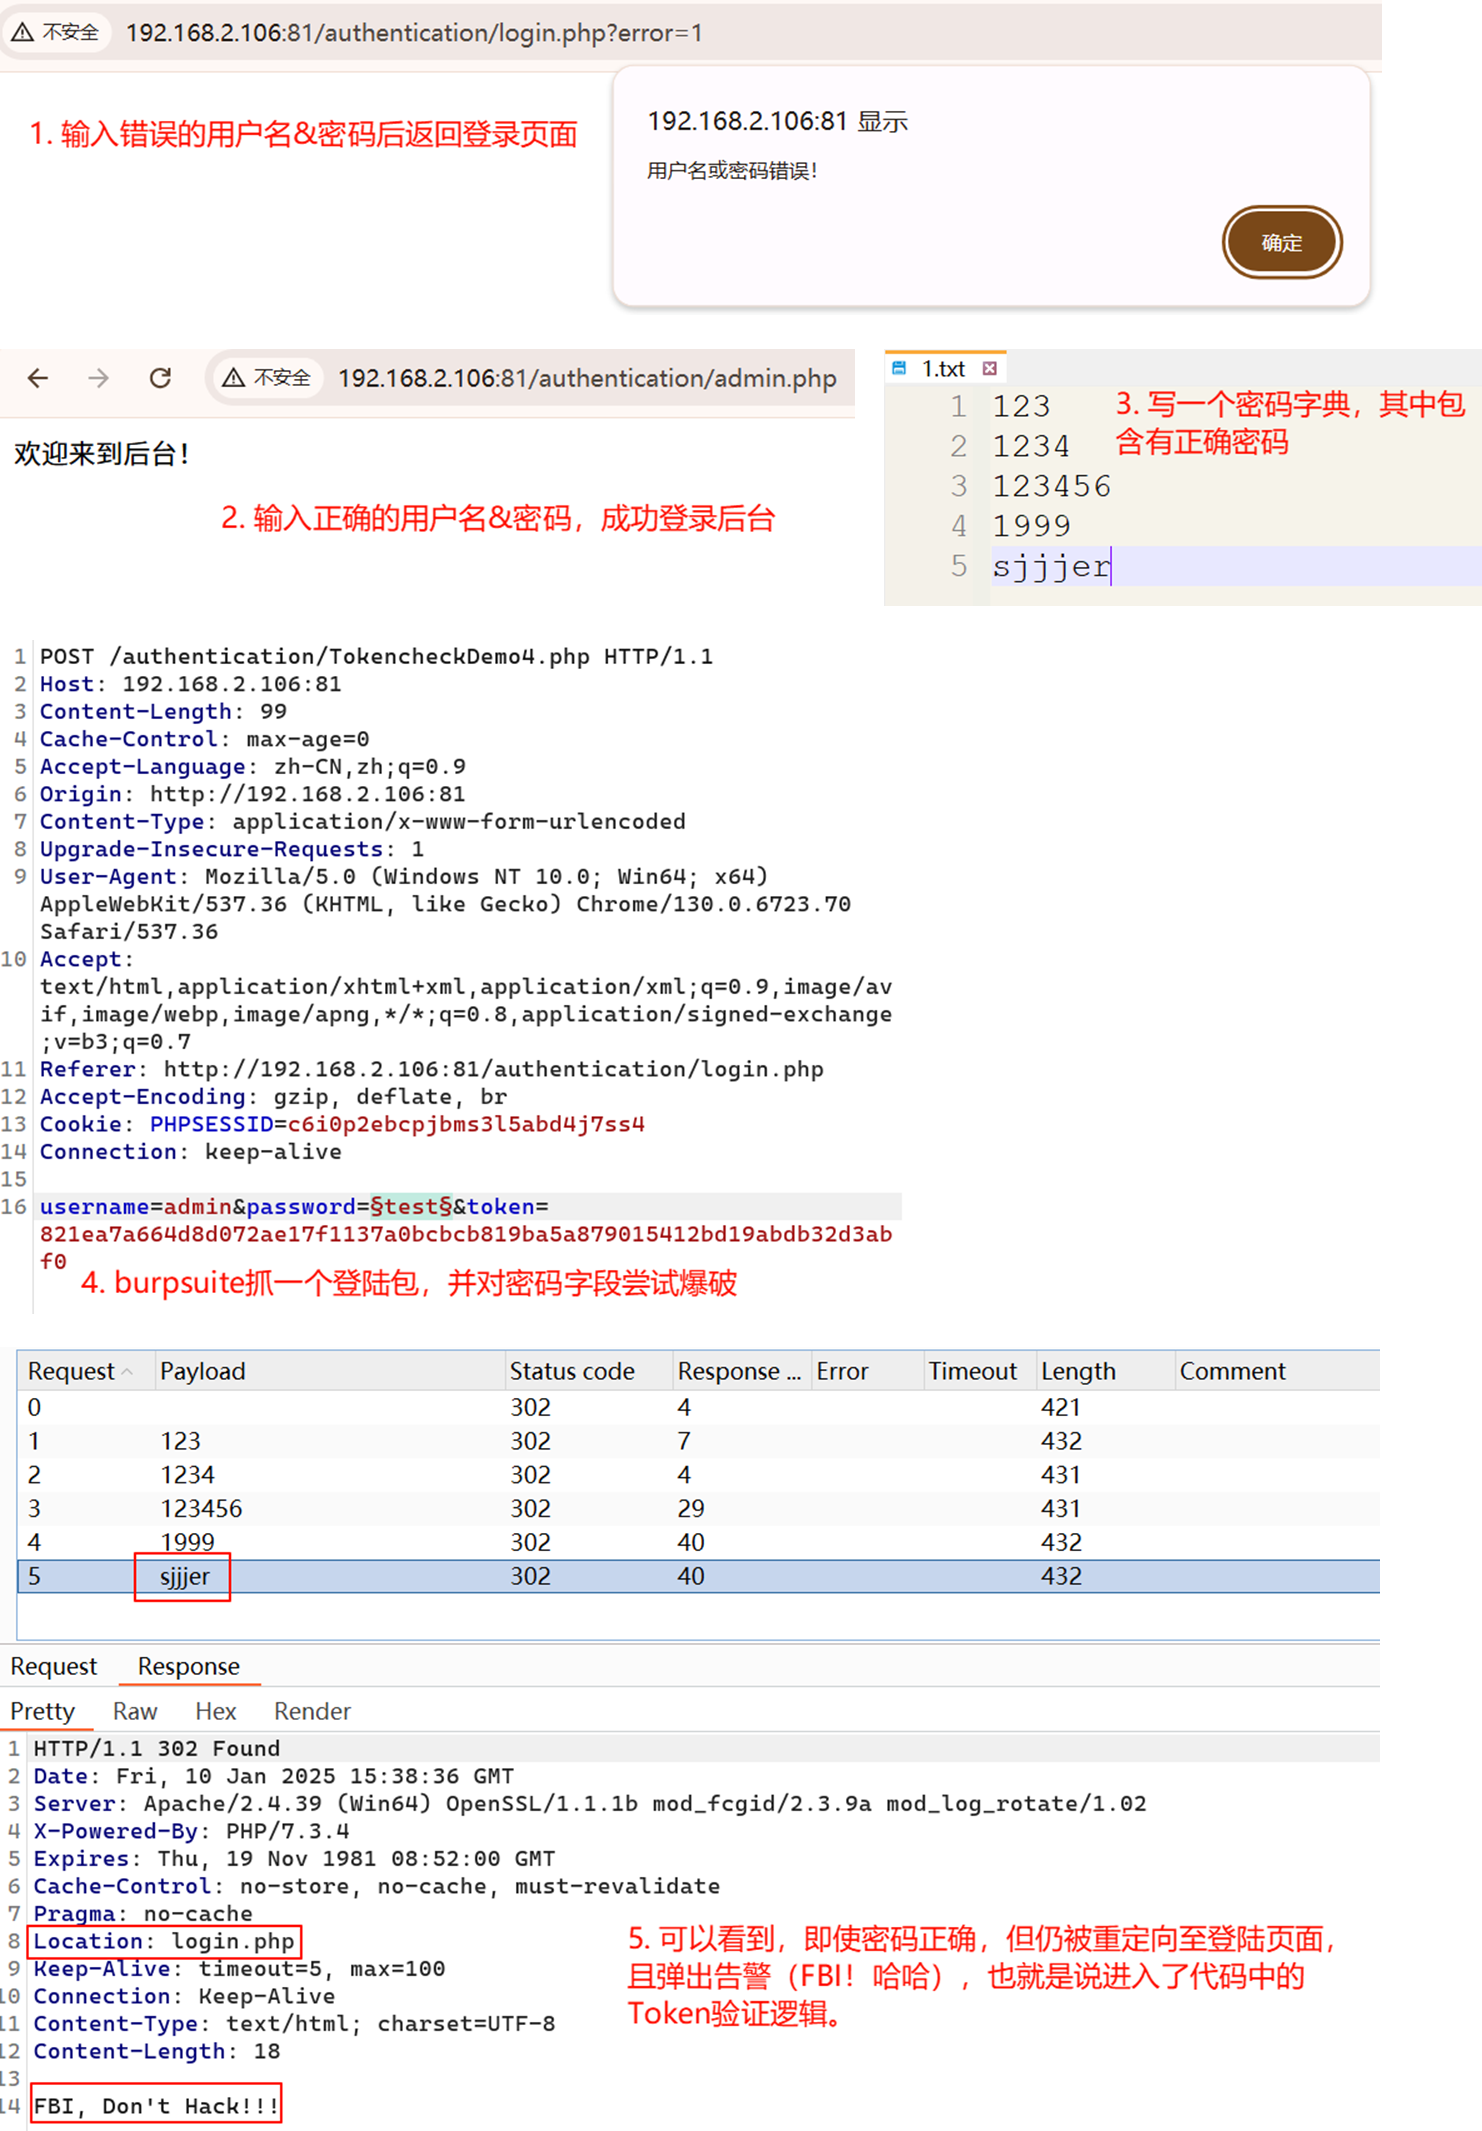This screenshot has width=1482, height=2131.
Task: Confirm the alert with the 确定 button
Action: tap(1281, 243)
